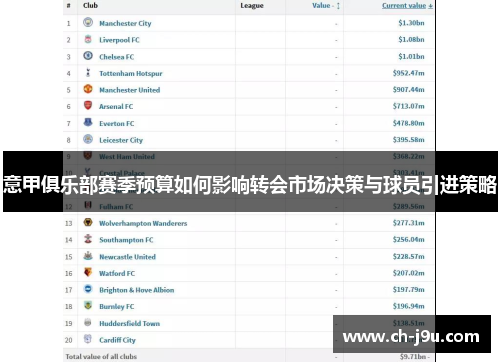Click the Cardiff City club crest
This screenshot has height=362, width=500.
(x=88, y=339)
